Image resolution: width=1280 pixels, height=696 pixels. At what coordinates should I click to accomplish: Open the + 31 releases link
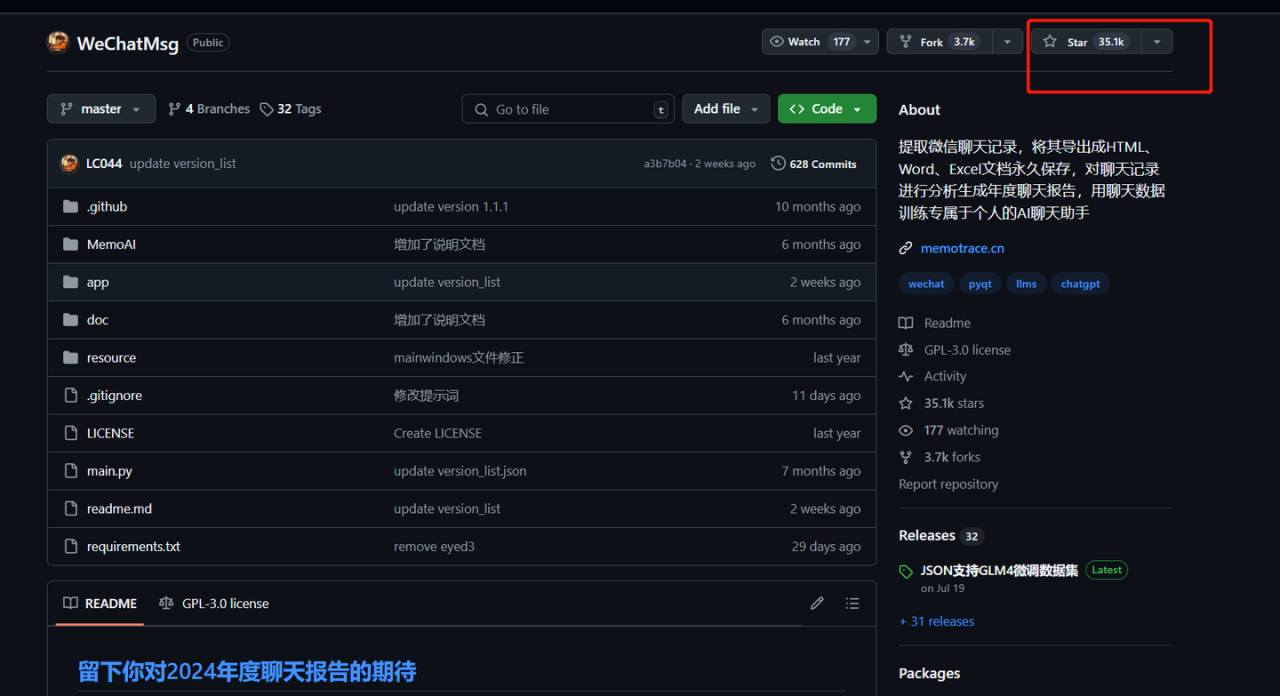click(936, 621)
